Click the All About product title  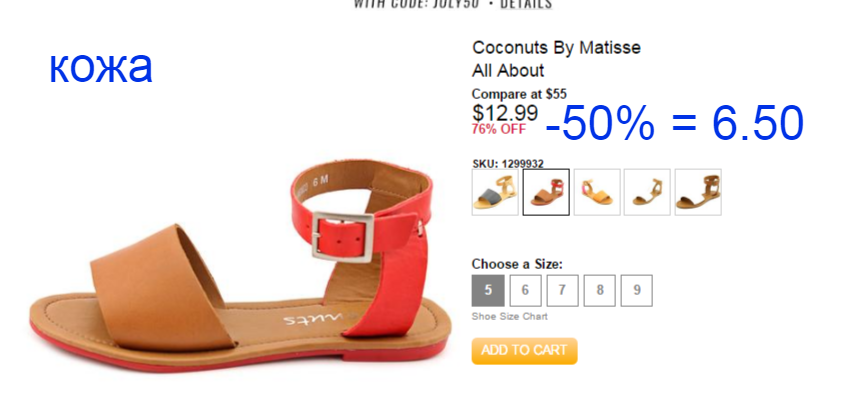pyautogui.click(x=508, y=71)
